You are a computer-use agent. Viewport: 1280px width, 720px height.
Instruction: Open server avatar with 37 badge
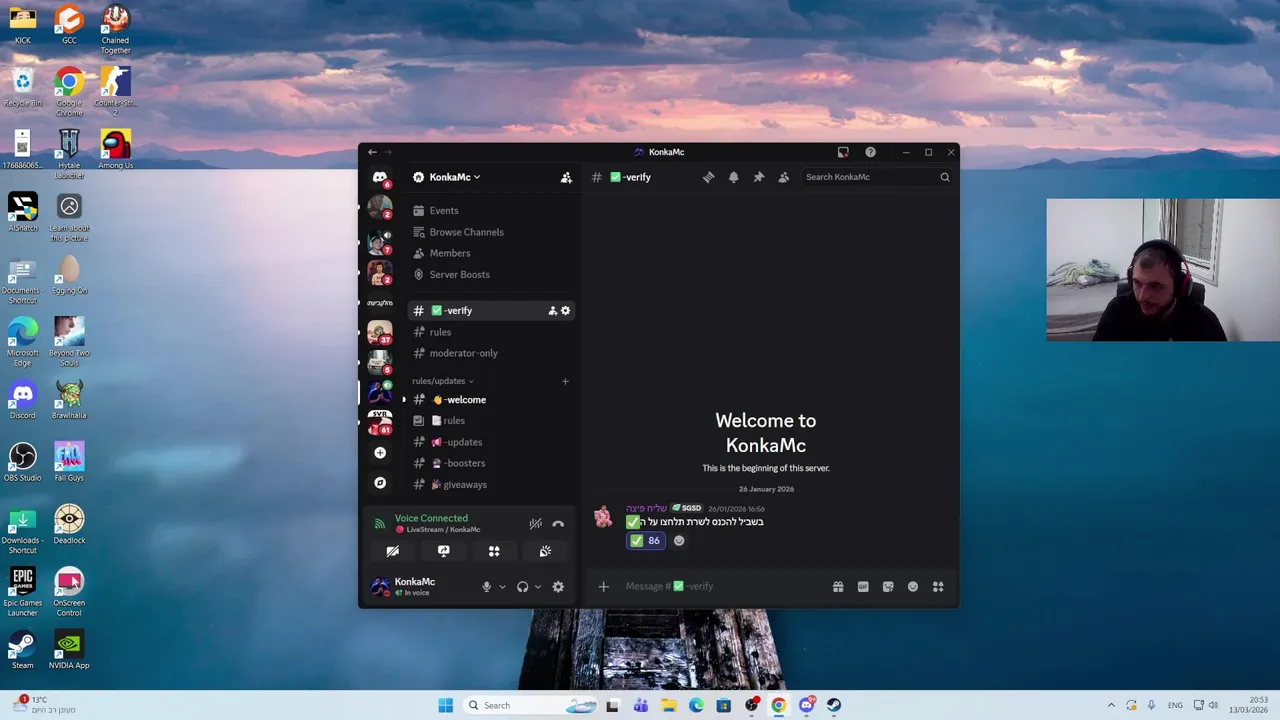coord(380,332)
